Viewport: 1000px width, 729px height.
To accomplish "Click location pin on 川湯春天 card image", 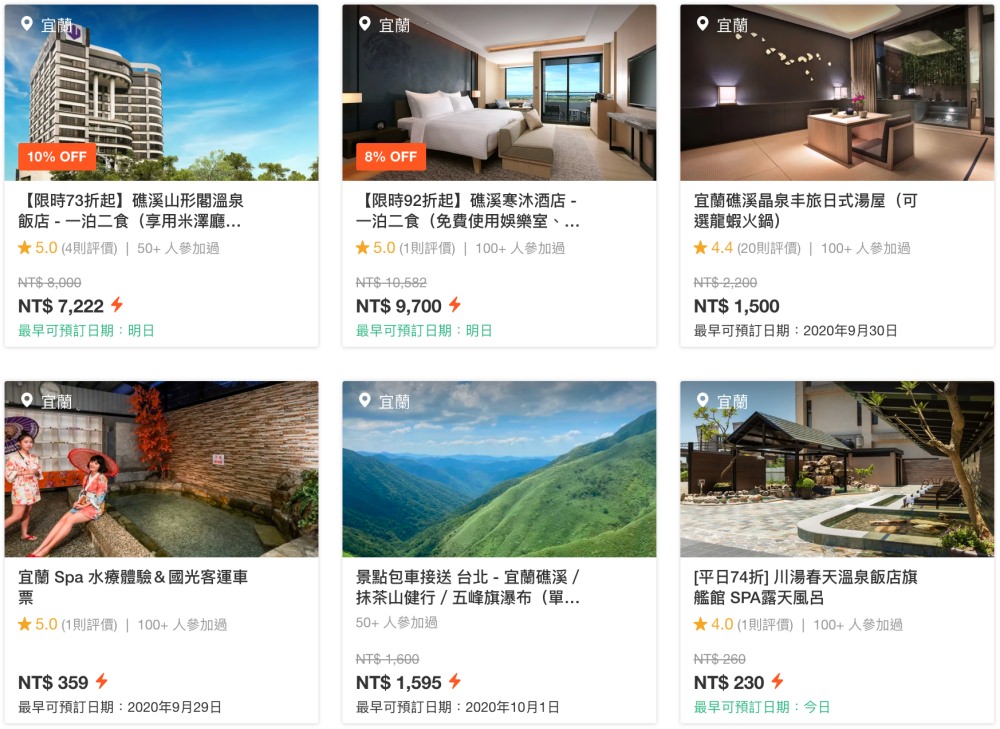I will click(703, 401).
